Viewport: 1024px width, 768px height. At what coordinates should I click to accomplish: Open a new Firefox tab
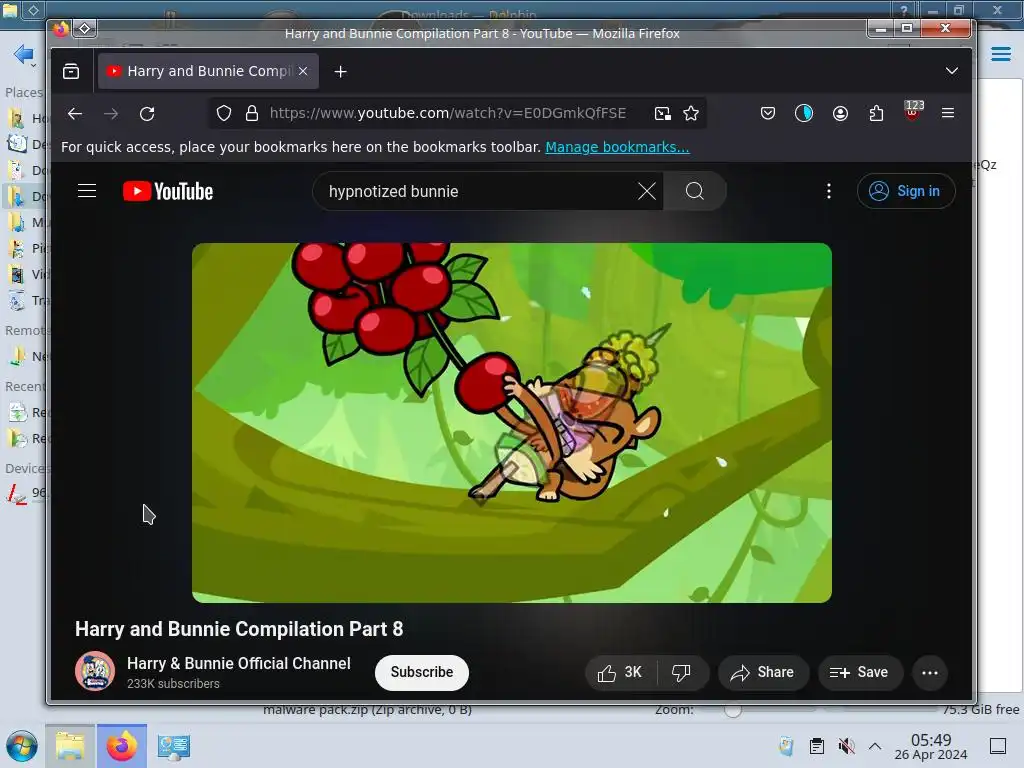click(340, 71)
